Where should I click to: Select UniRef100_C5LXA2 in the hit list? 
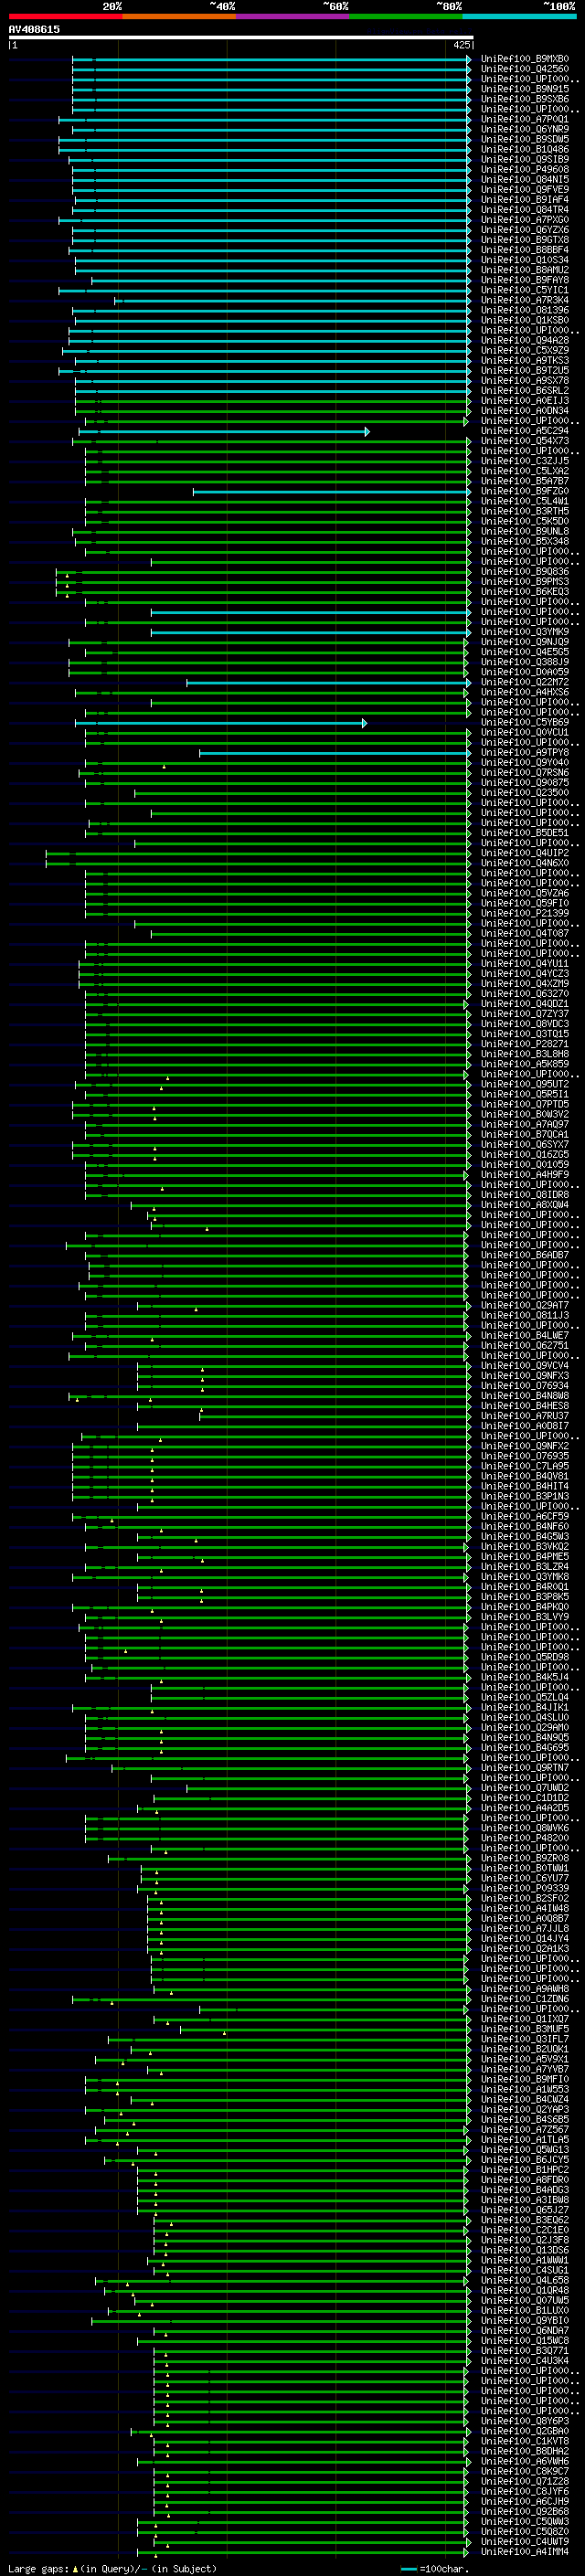[x=525, y=471]
